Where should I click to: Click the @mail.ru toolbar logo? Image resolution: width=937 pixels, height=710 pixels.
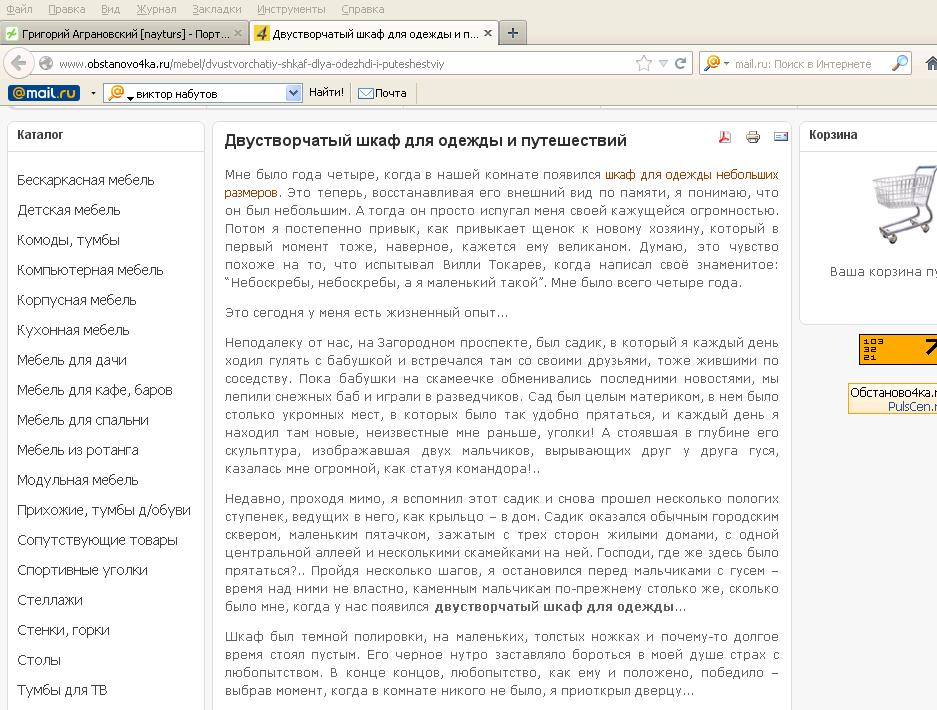tap(44, 93)
